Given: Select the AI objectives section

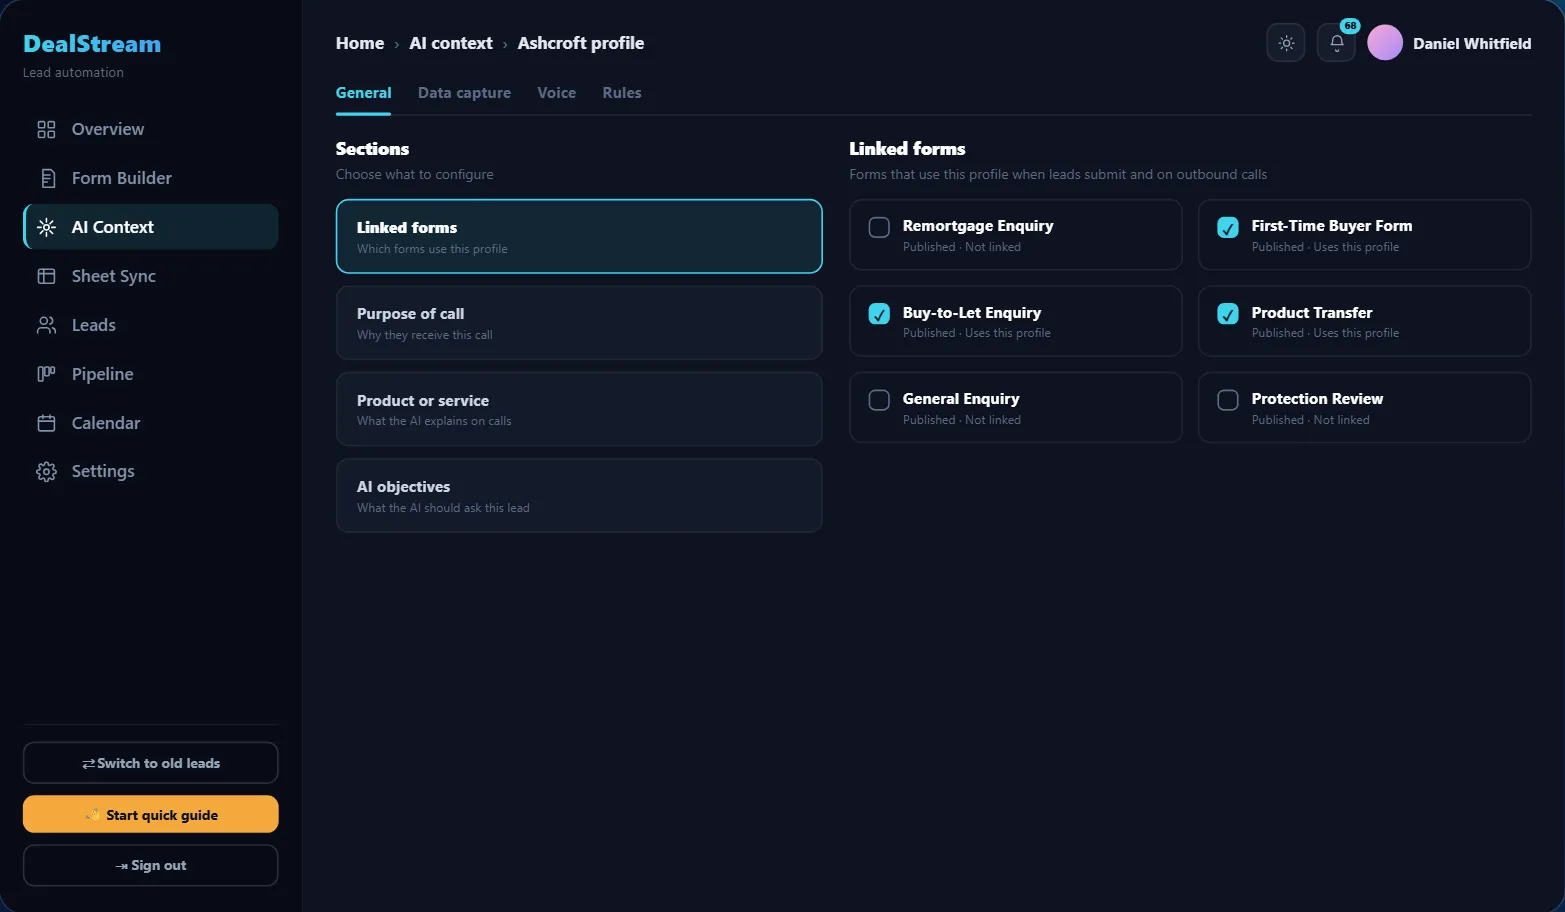Looking at the screenshot, I should (x=579, y=495).
